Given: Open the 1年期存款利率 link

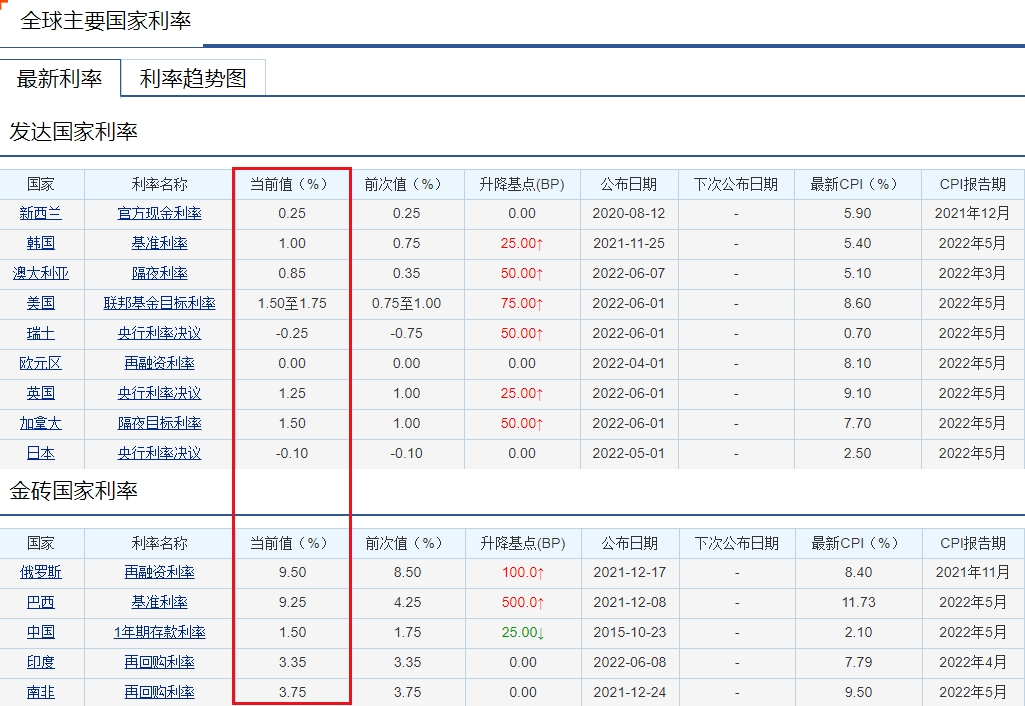Looking at the screenshot, I should [x=160, y=632].
